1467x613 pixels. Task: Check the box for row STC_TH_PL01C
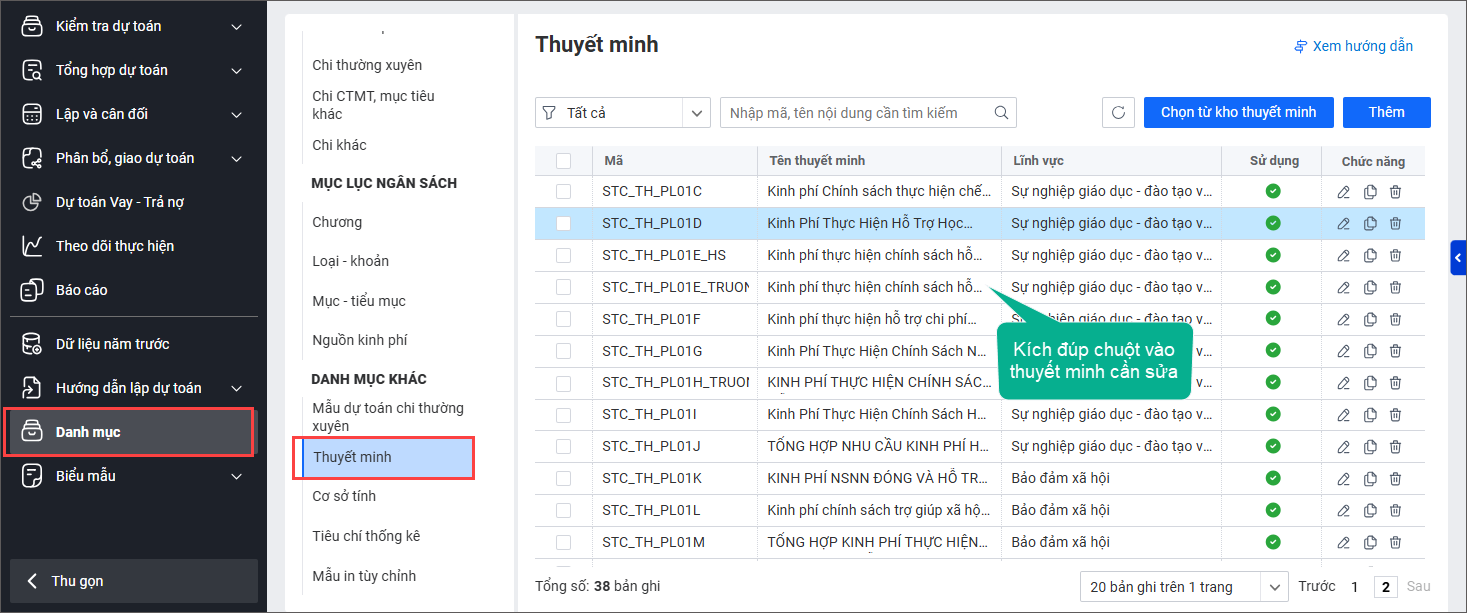[x=563, y=192]
